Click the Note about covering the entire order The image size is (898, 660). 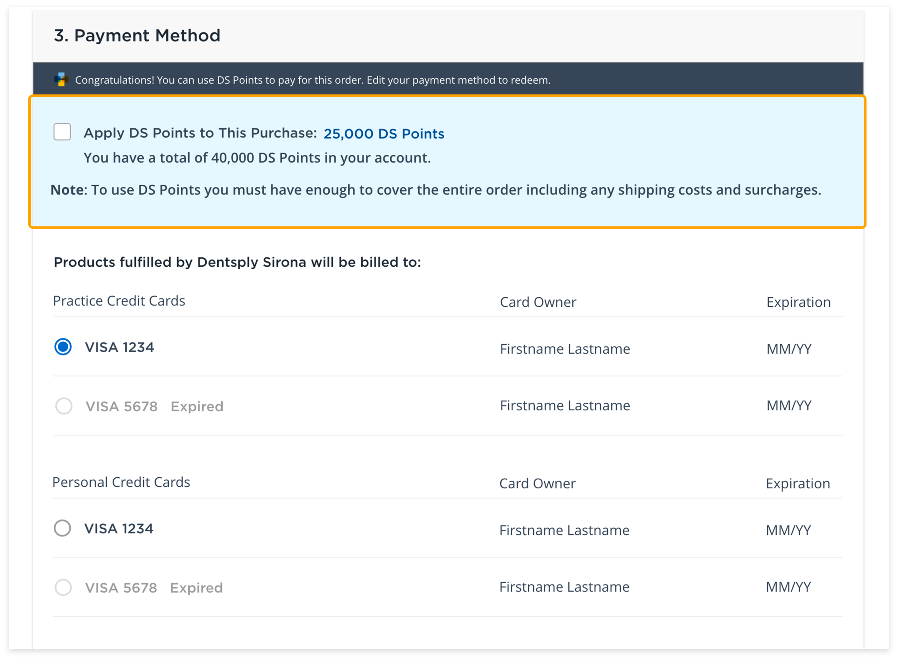(x=436, y=190)
